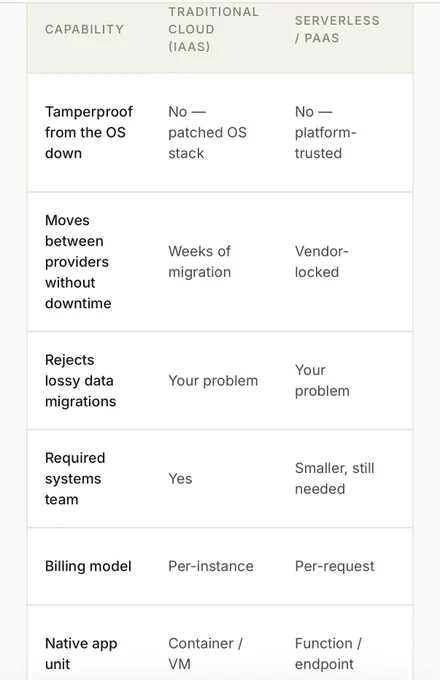
Task: Click the 'Required systems team' row label
Action: click(x=75, y=478)
